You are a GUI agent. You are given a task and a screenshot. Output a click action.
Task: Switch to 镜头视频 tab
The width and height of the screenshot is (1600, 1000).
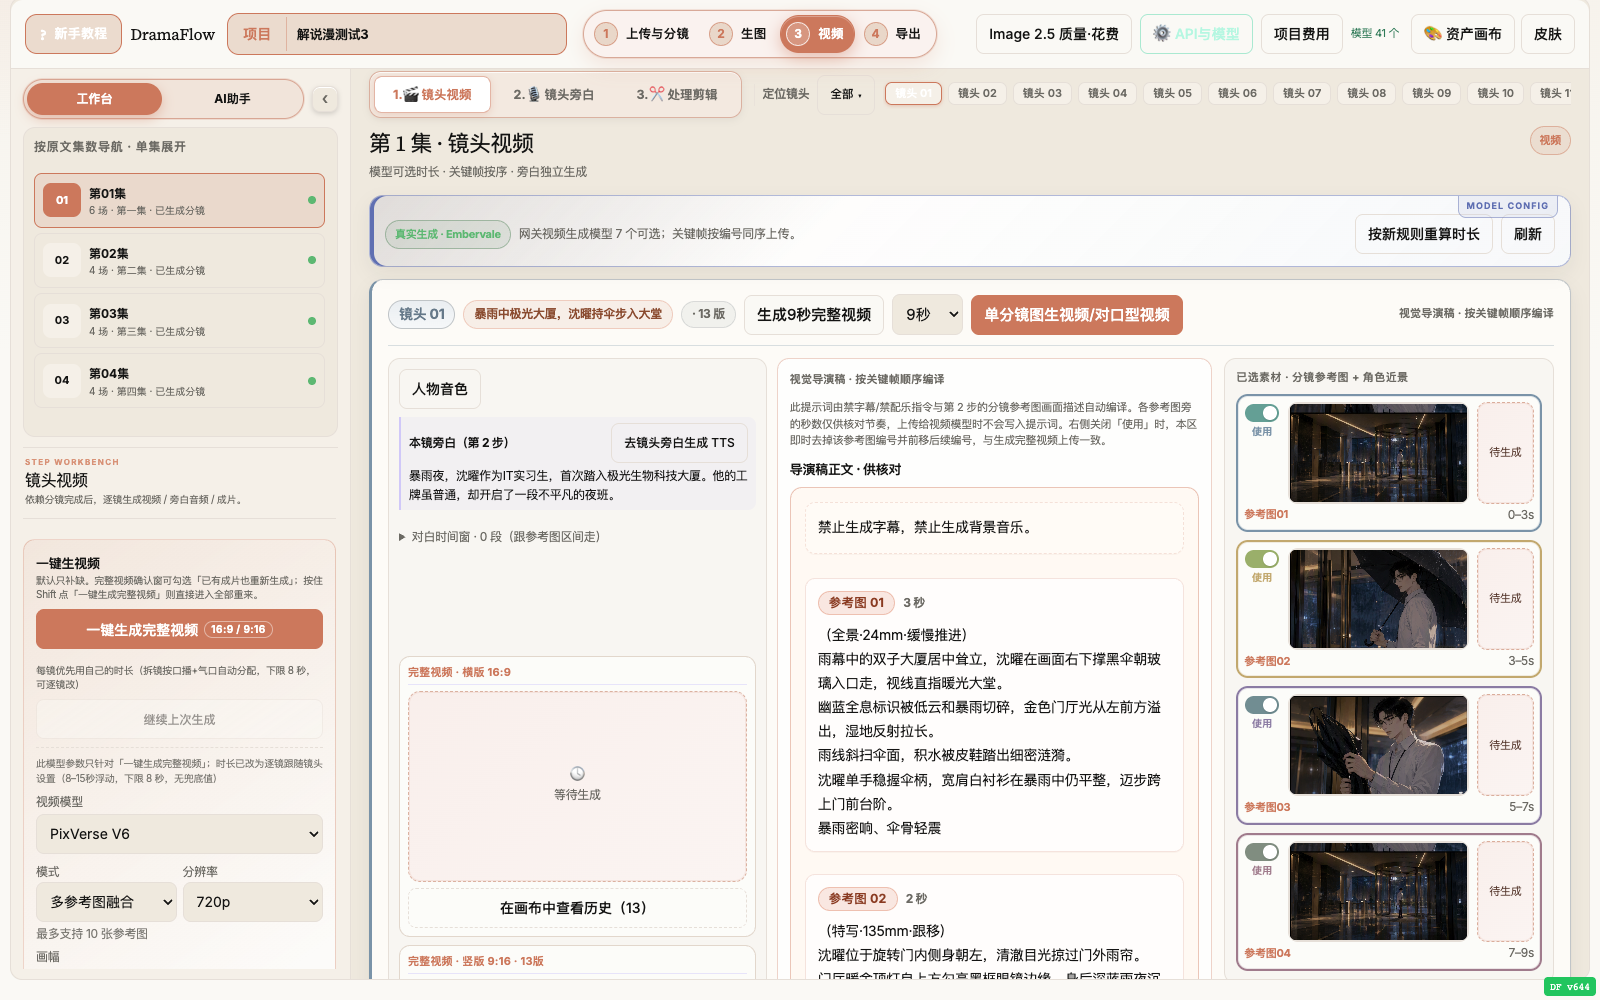click(x=432, y=94)
